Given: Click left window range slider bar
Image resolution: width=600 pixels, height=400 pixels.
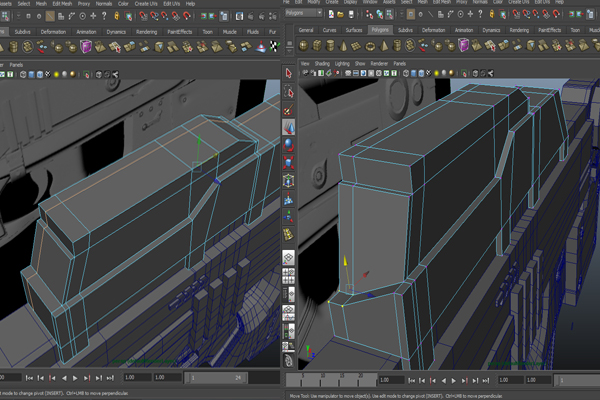Looking at the screenshot, I should coord(216,378).
